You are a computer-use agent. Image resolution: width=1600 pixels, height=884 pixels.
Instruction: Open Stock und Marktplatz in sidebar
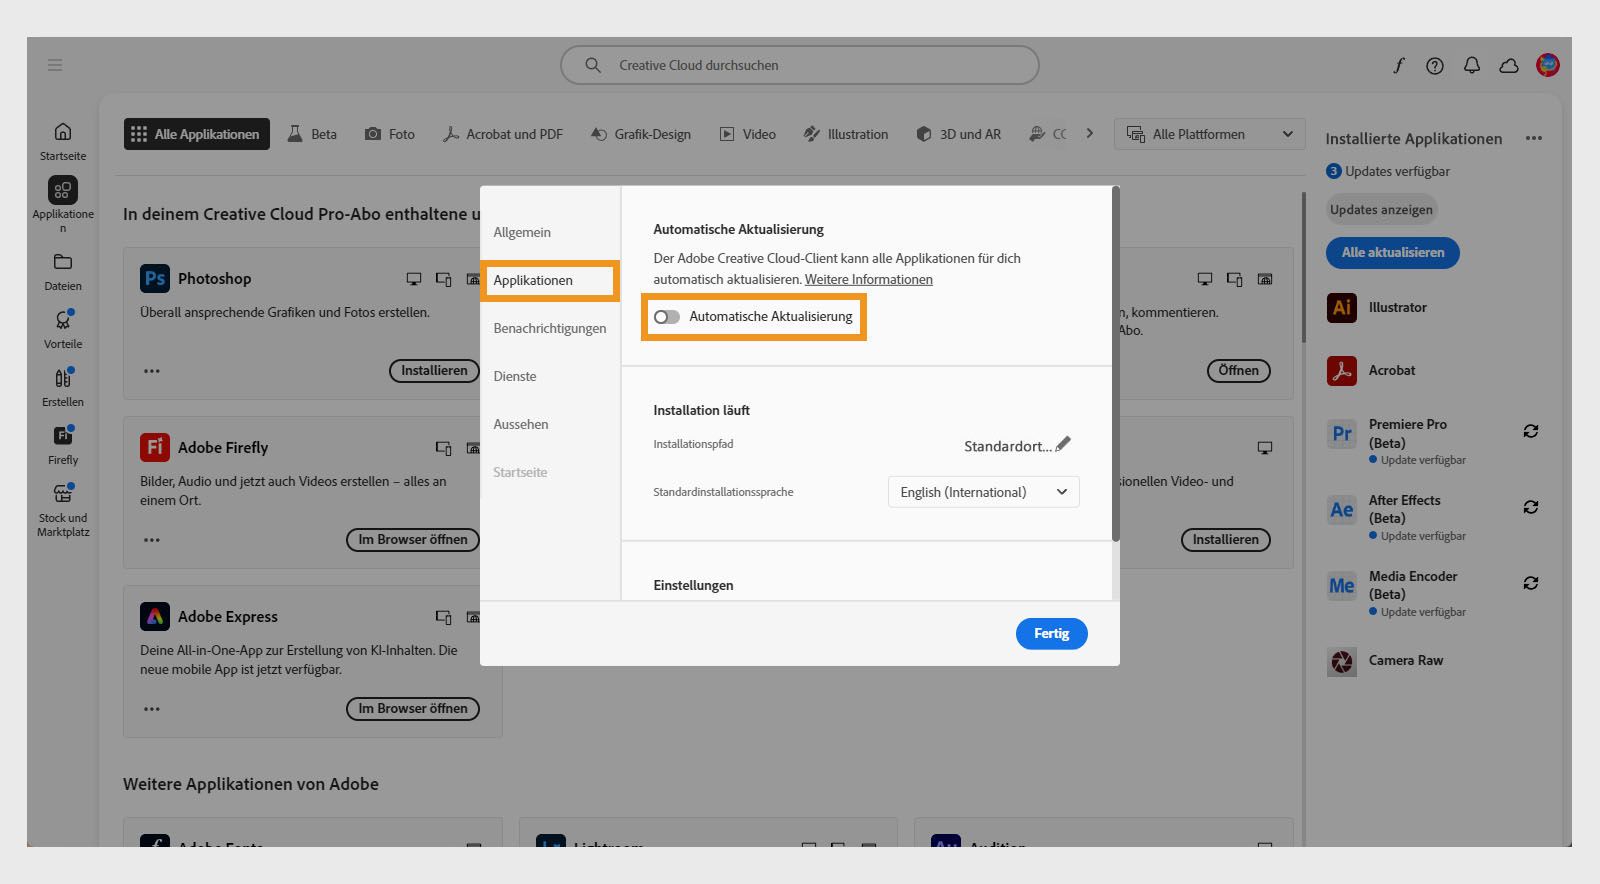click(x=63, y=510)
